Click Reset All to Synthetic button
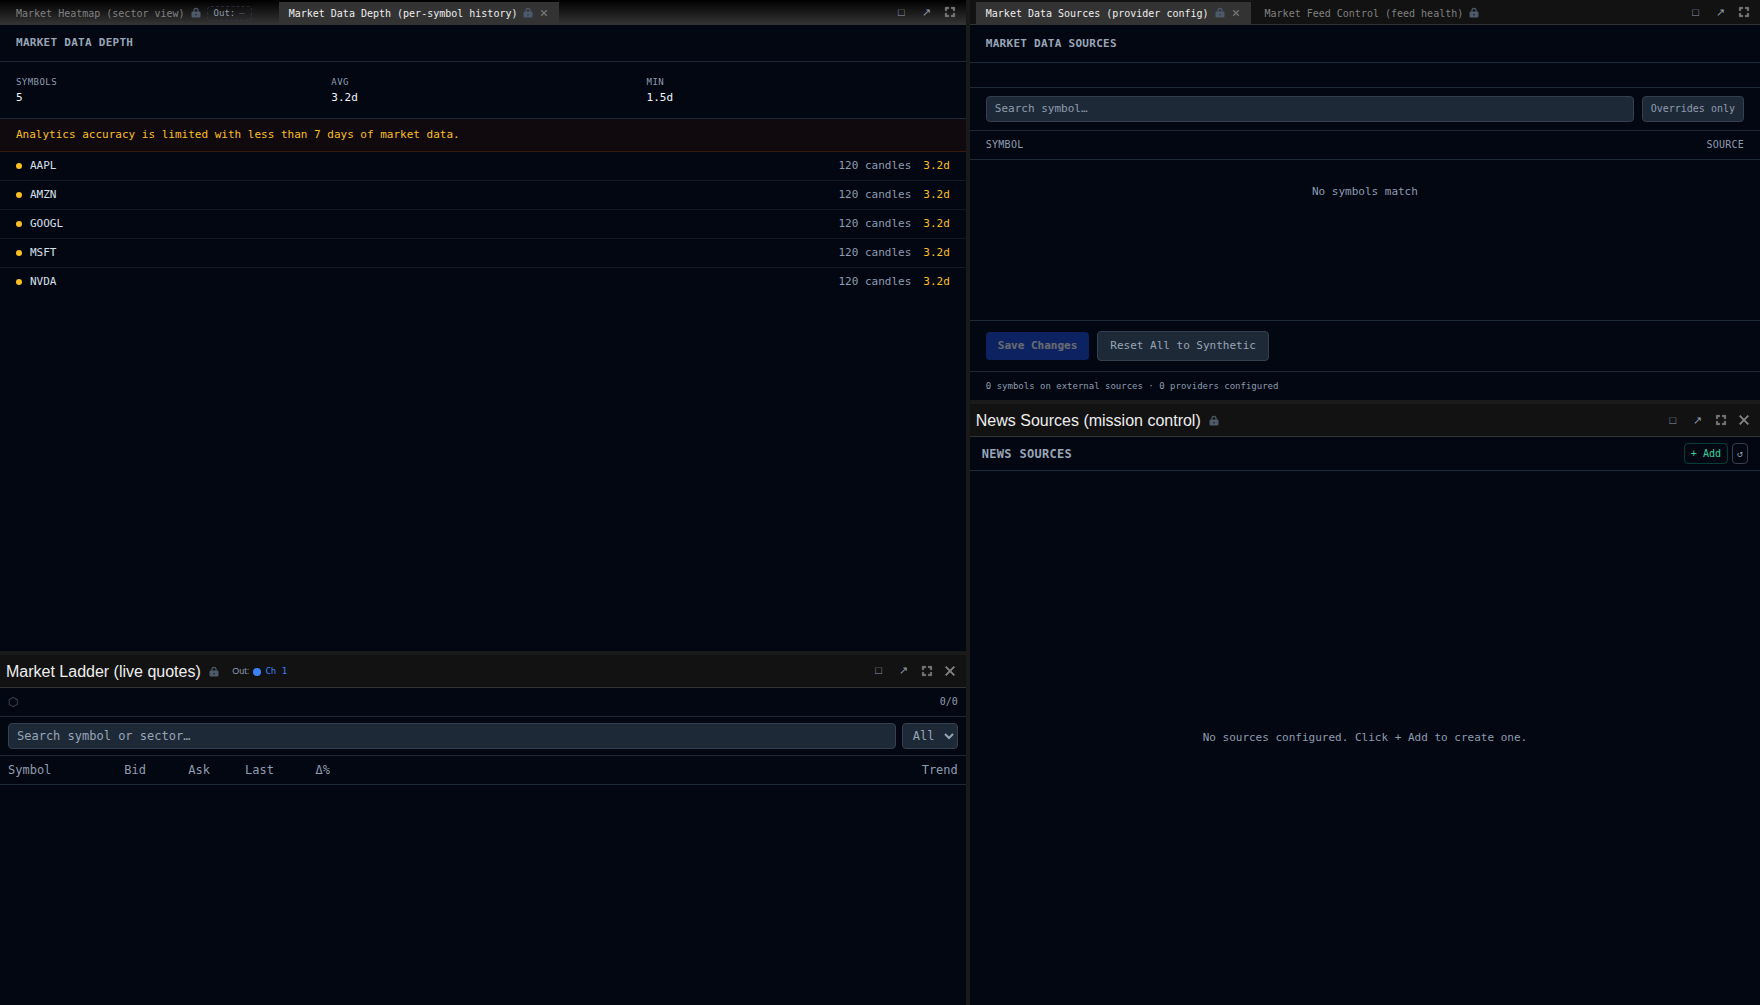 [1182, 346]
